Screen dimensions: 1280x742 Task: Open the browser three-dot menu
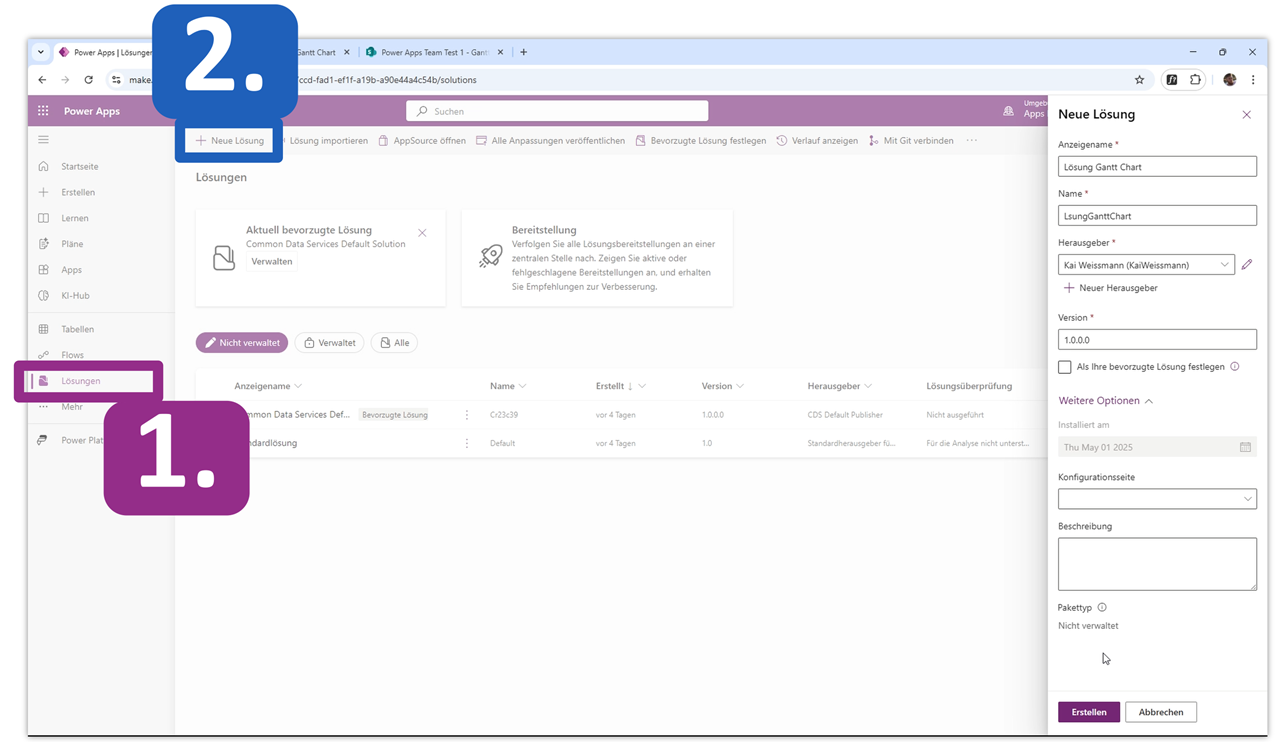(x=1253, y=80)
